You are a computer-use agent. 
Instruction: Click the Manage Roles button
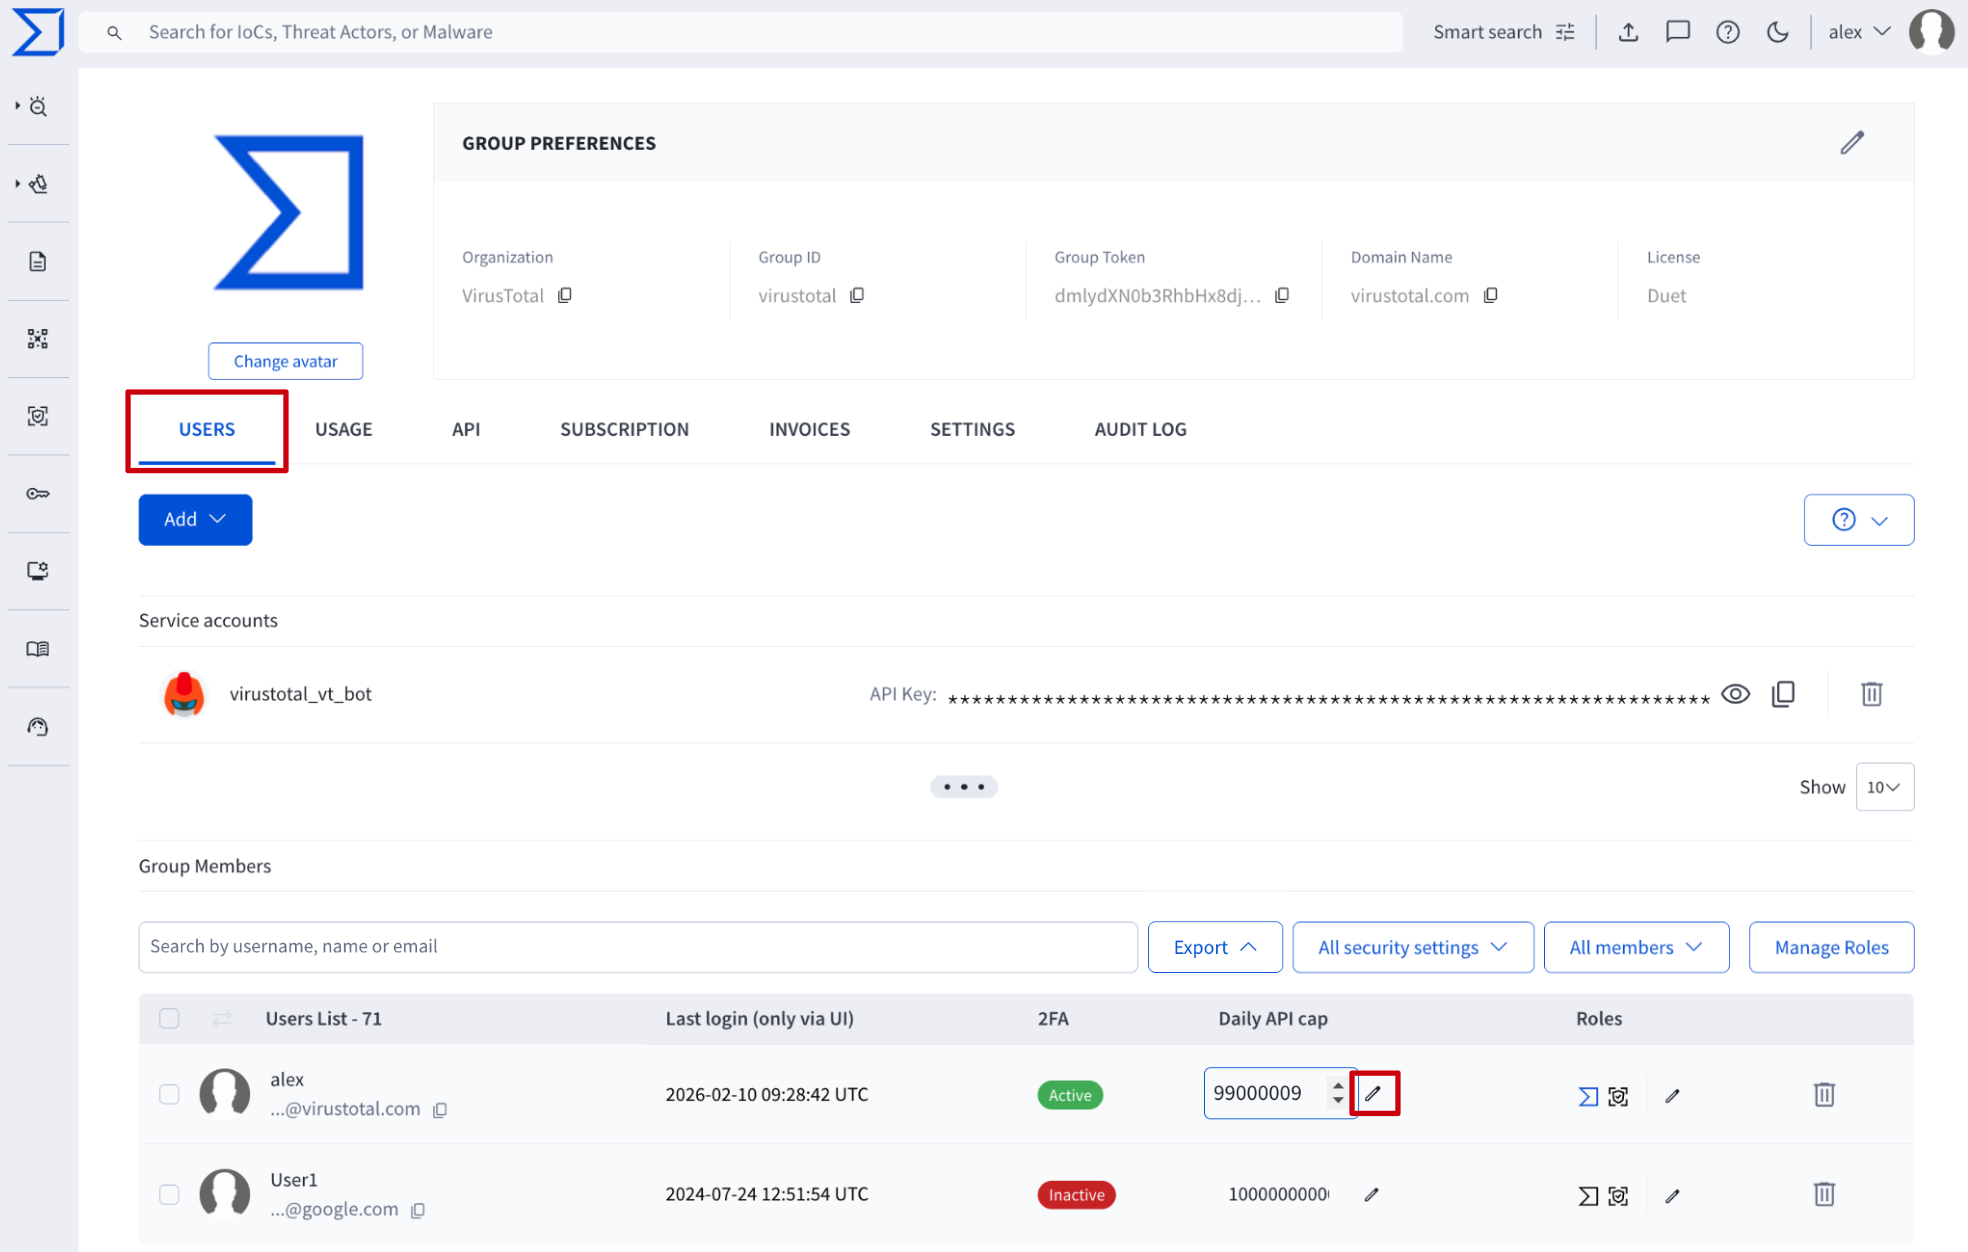[1830, 947]
